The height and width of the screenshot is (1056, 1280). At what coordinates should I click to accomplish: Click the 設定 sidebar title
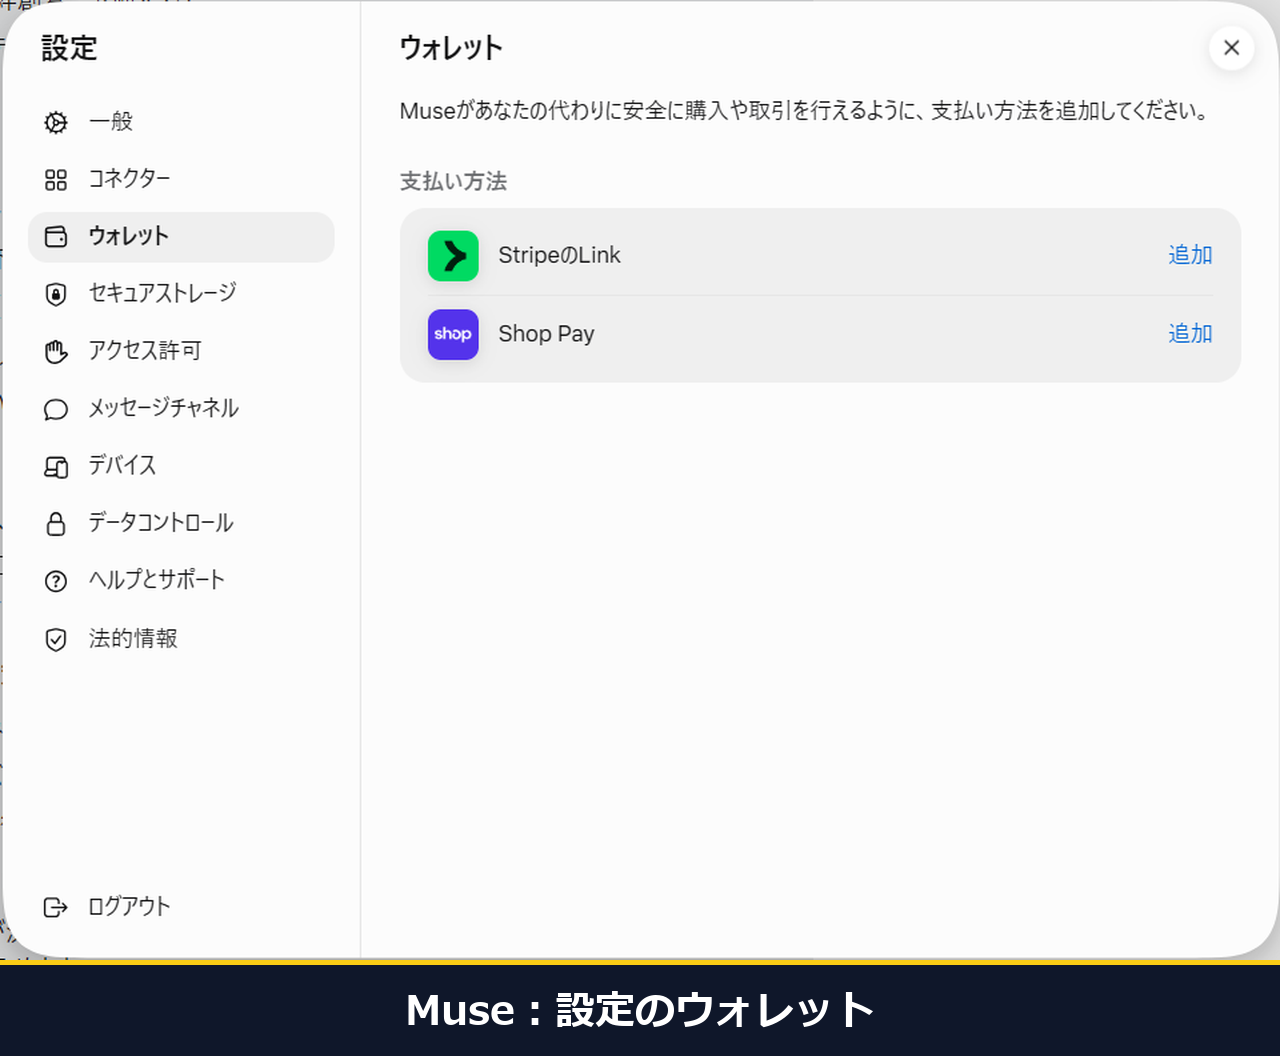[69, 48]
